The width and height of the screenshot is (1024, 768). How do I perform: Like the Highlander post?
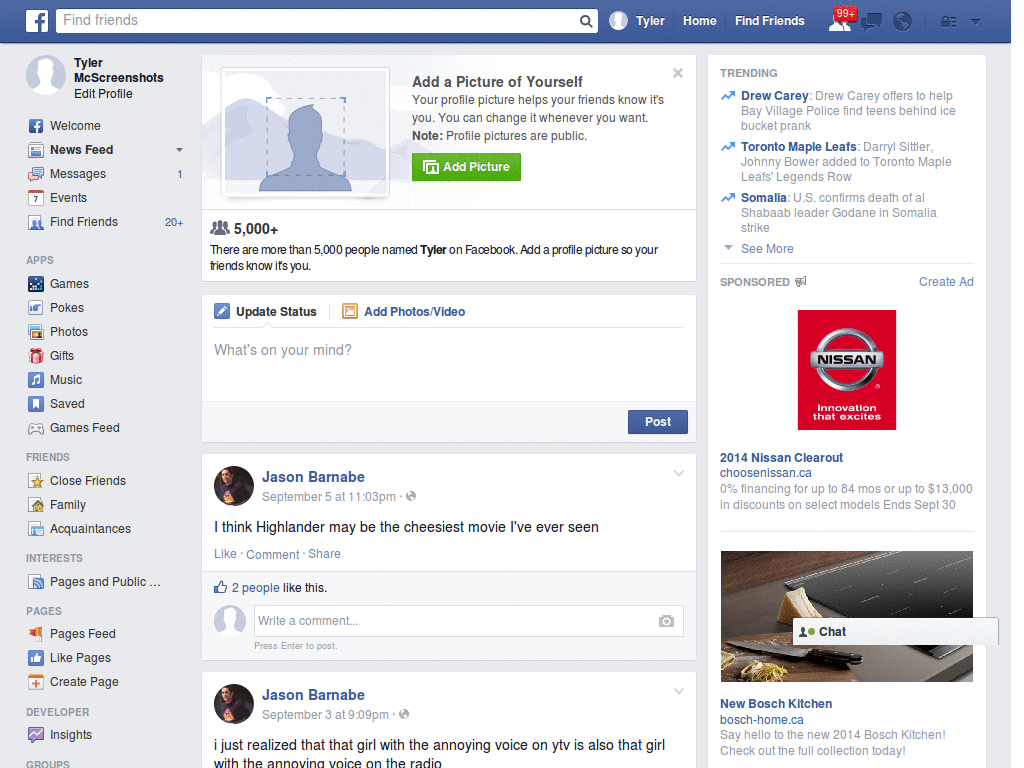point(225,554)
